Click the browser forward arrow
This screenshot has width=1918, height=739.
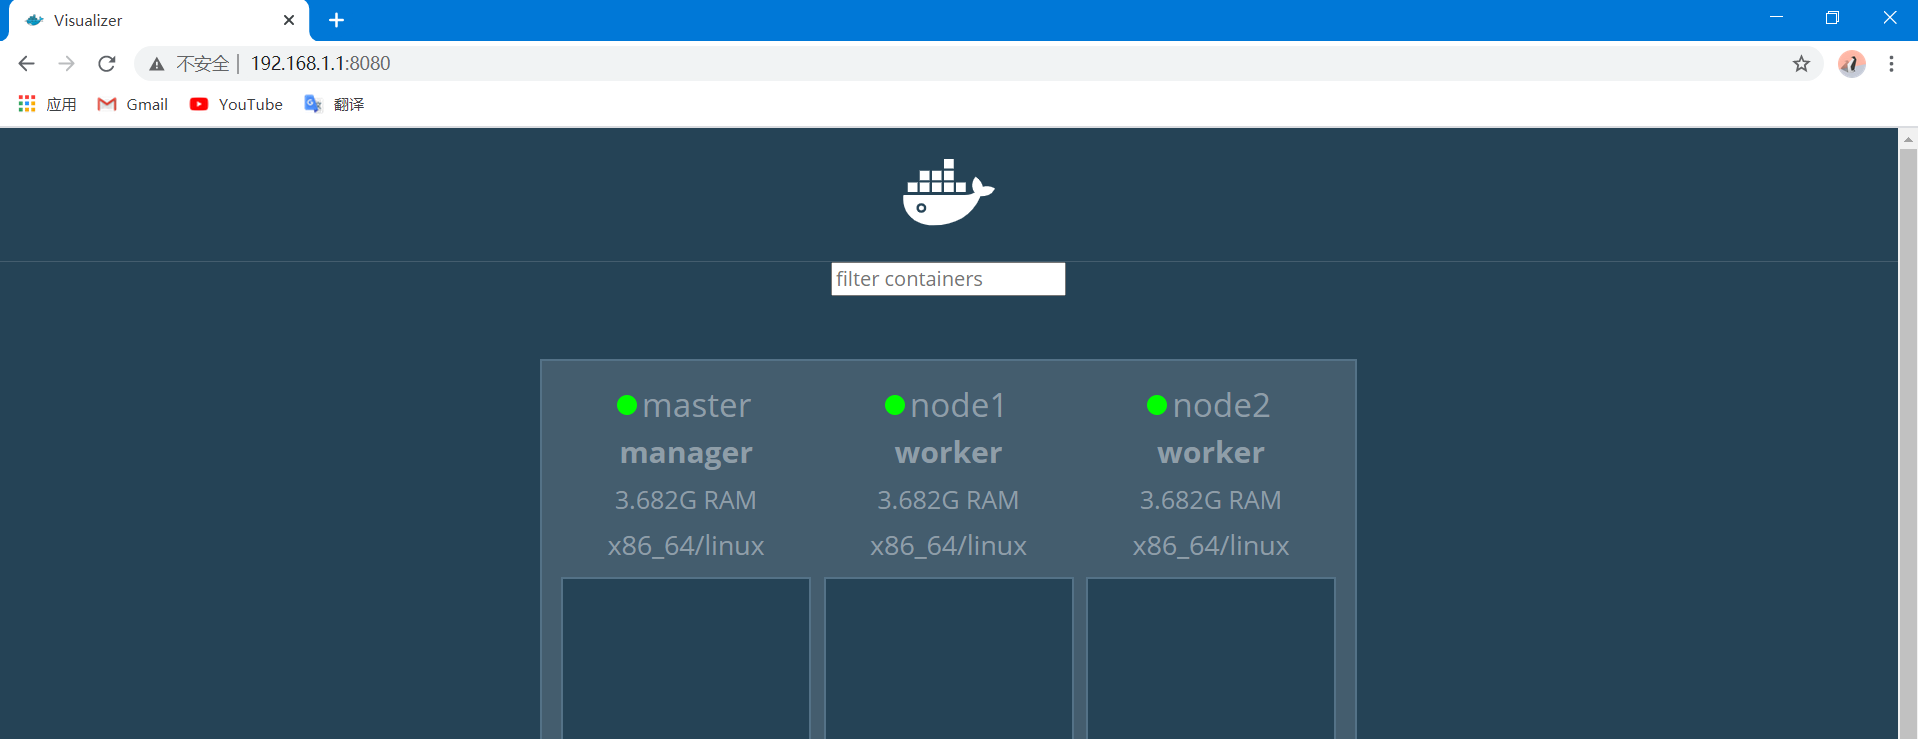coord(67,64)
